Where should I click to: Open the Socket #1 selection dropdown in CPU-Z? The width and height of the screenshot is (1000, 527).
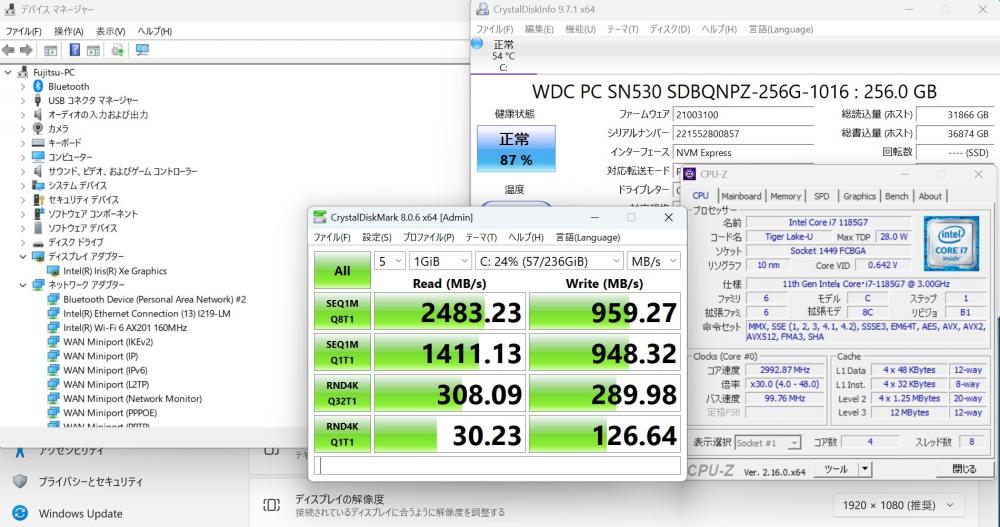tap(767, 442)
